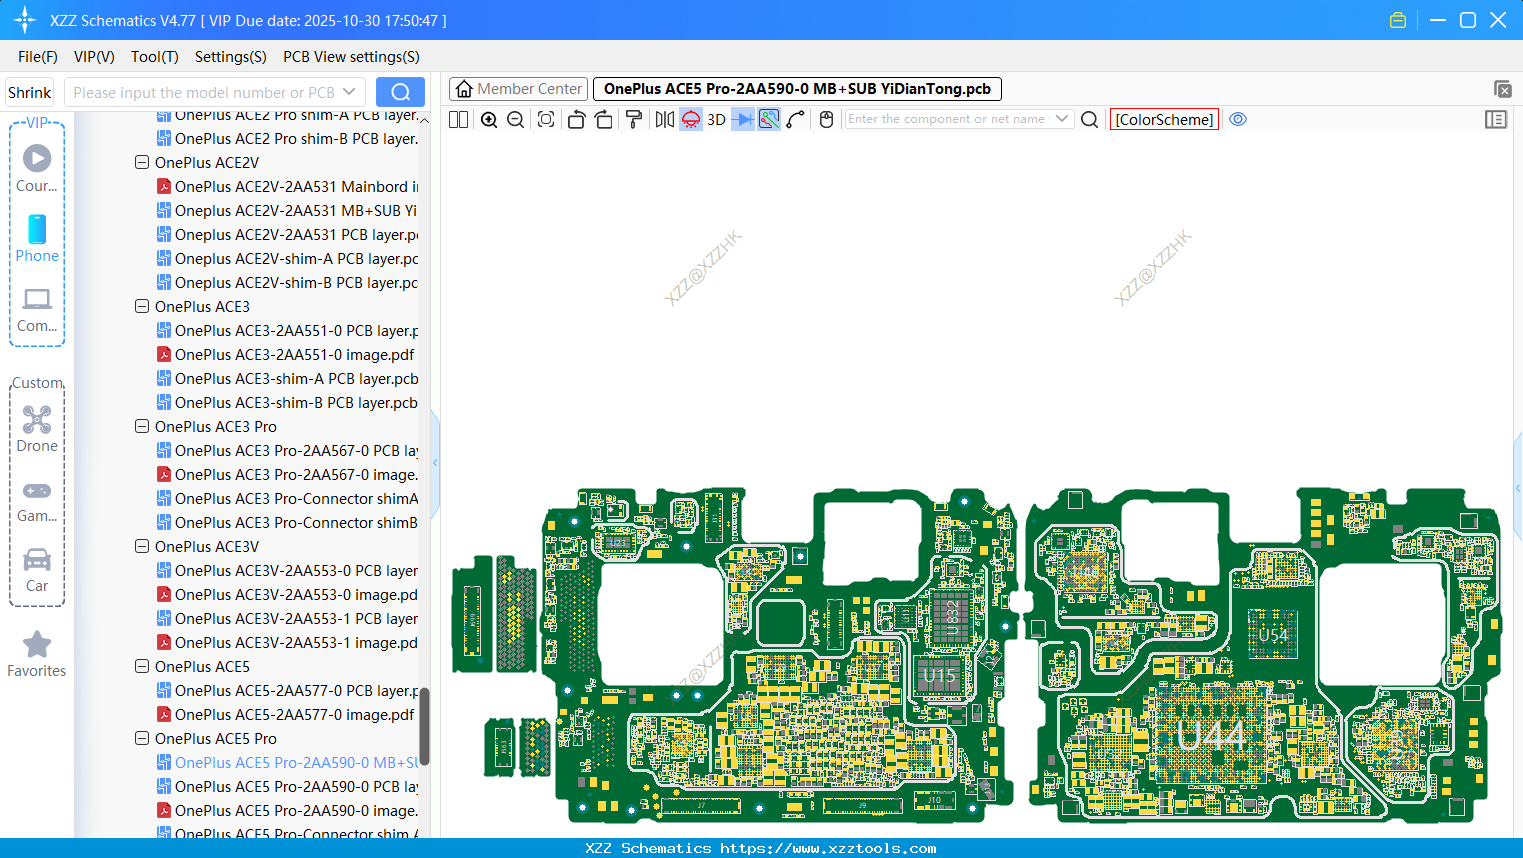
Task: Click the blue search button
Action: pos(400,92)
